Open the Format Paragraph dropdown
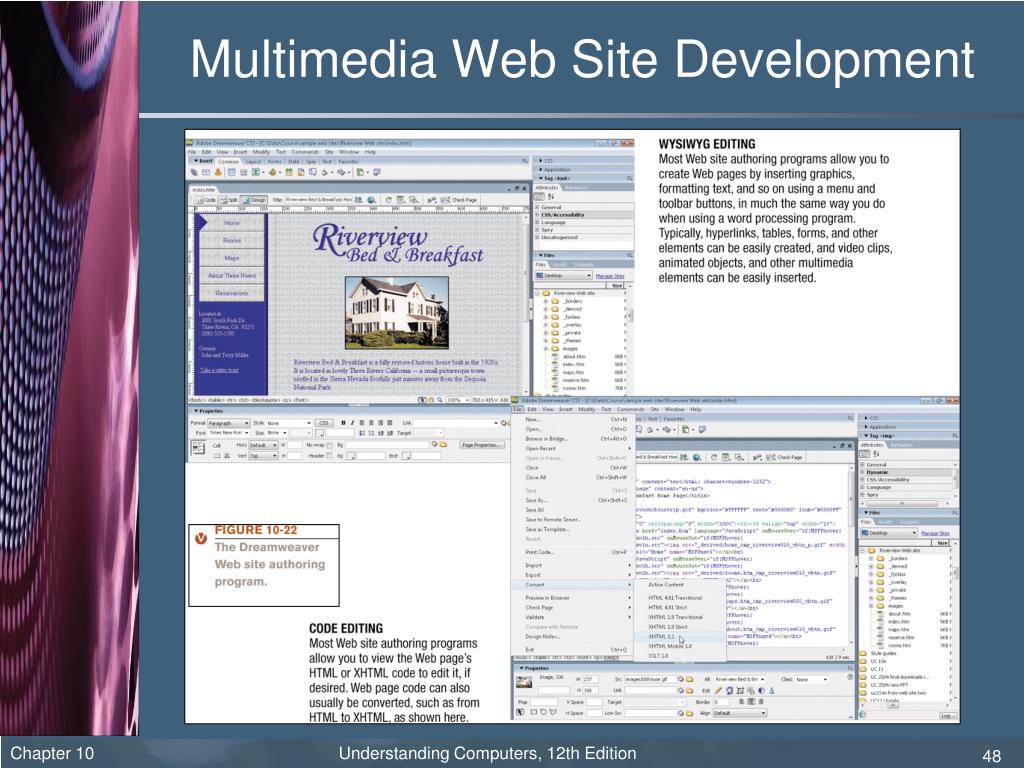The width and height of the screenshot is (1024, 768). coord(228,423)
